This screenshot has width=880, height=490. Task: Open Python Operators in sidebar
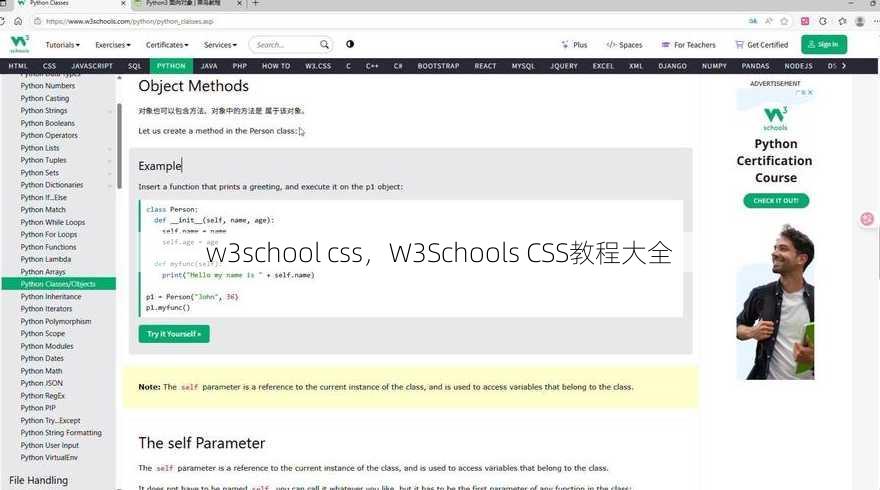click(x=49, y=135)
